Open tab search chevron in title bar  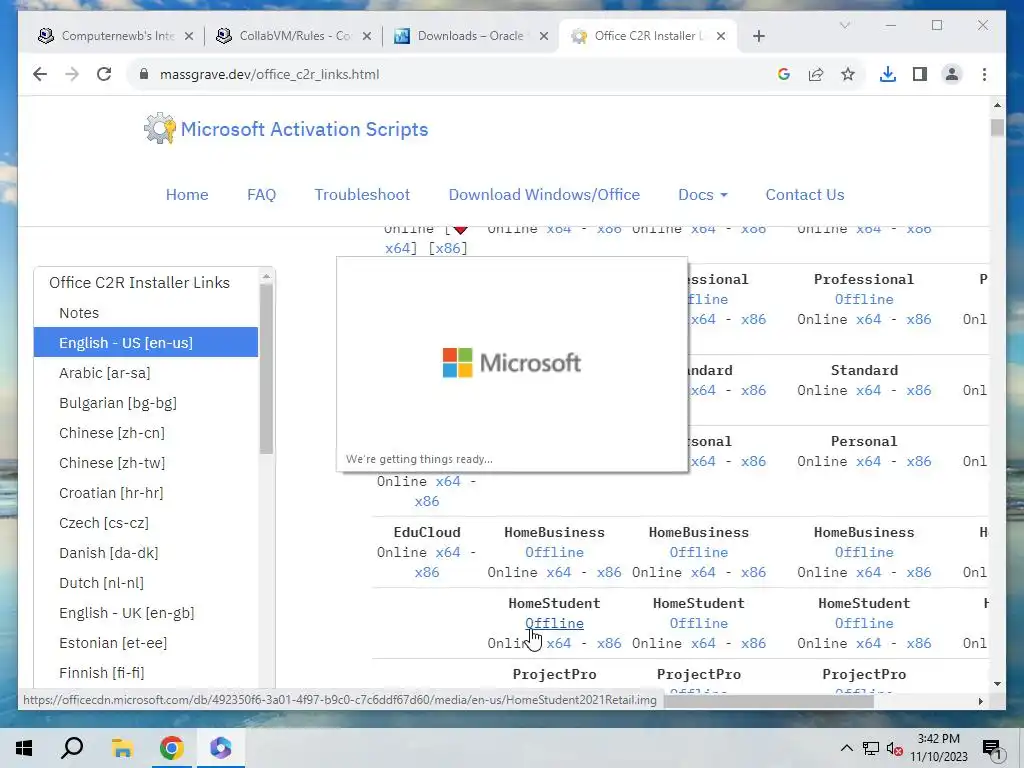[x=844, y=25]
